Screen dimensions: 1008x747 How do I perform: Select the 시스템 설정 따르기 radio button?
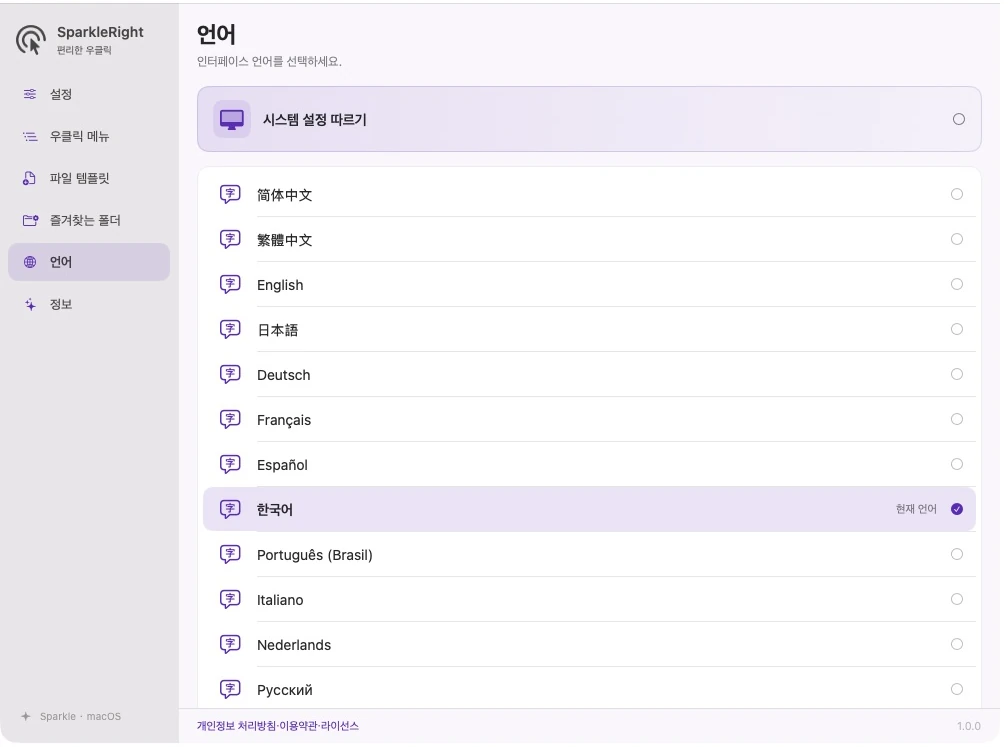[958, 119]
